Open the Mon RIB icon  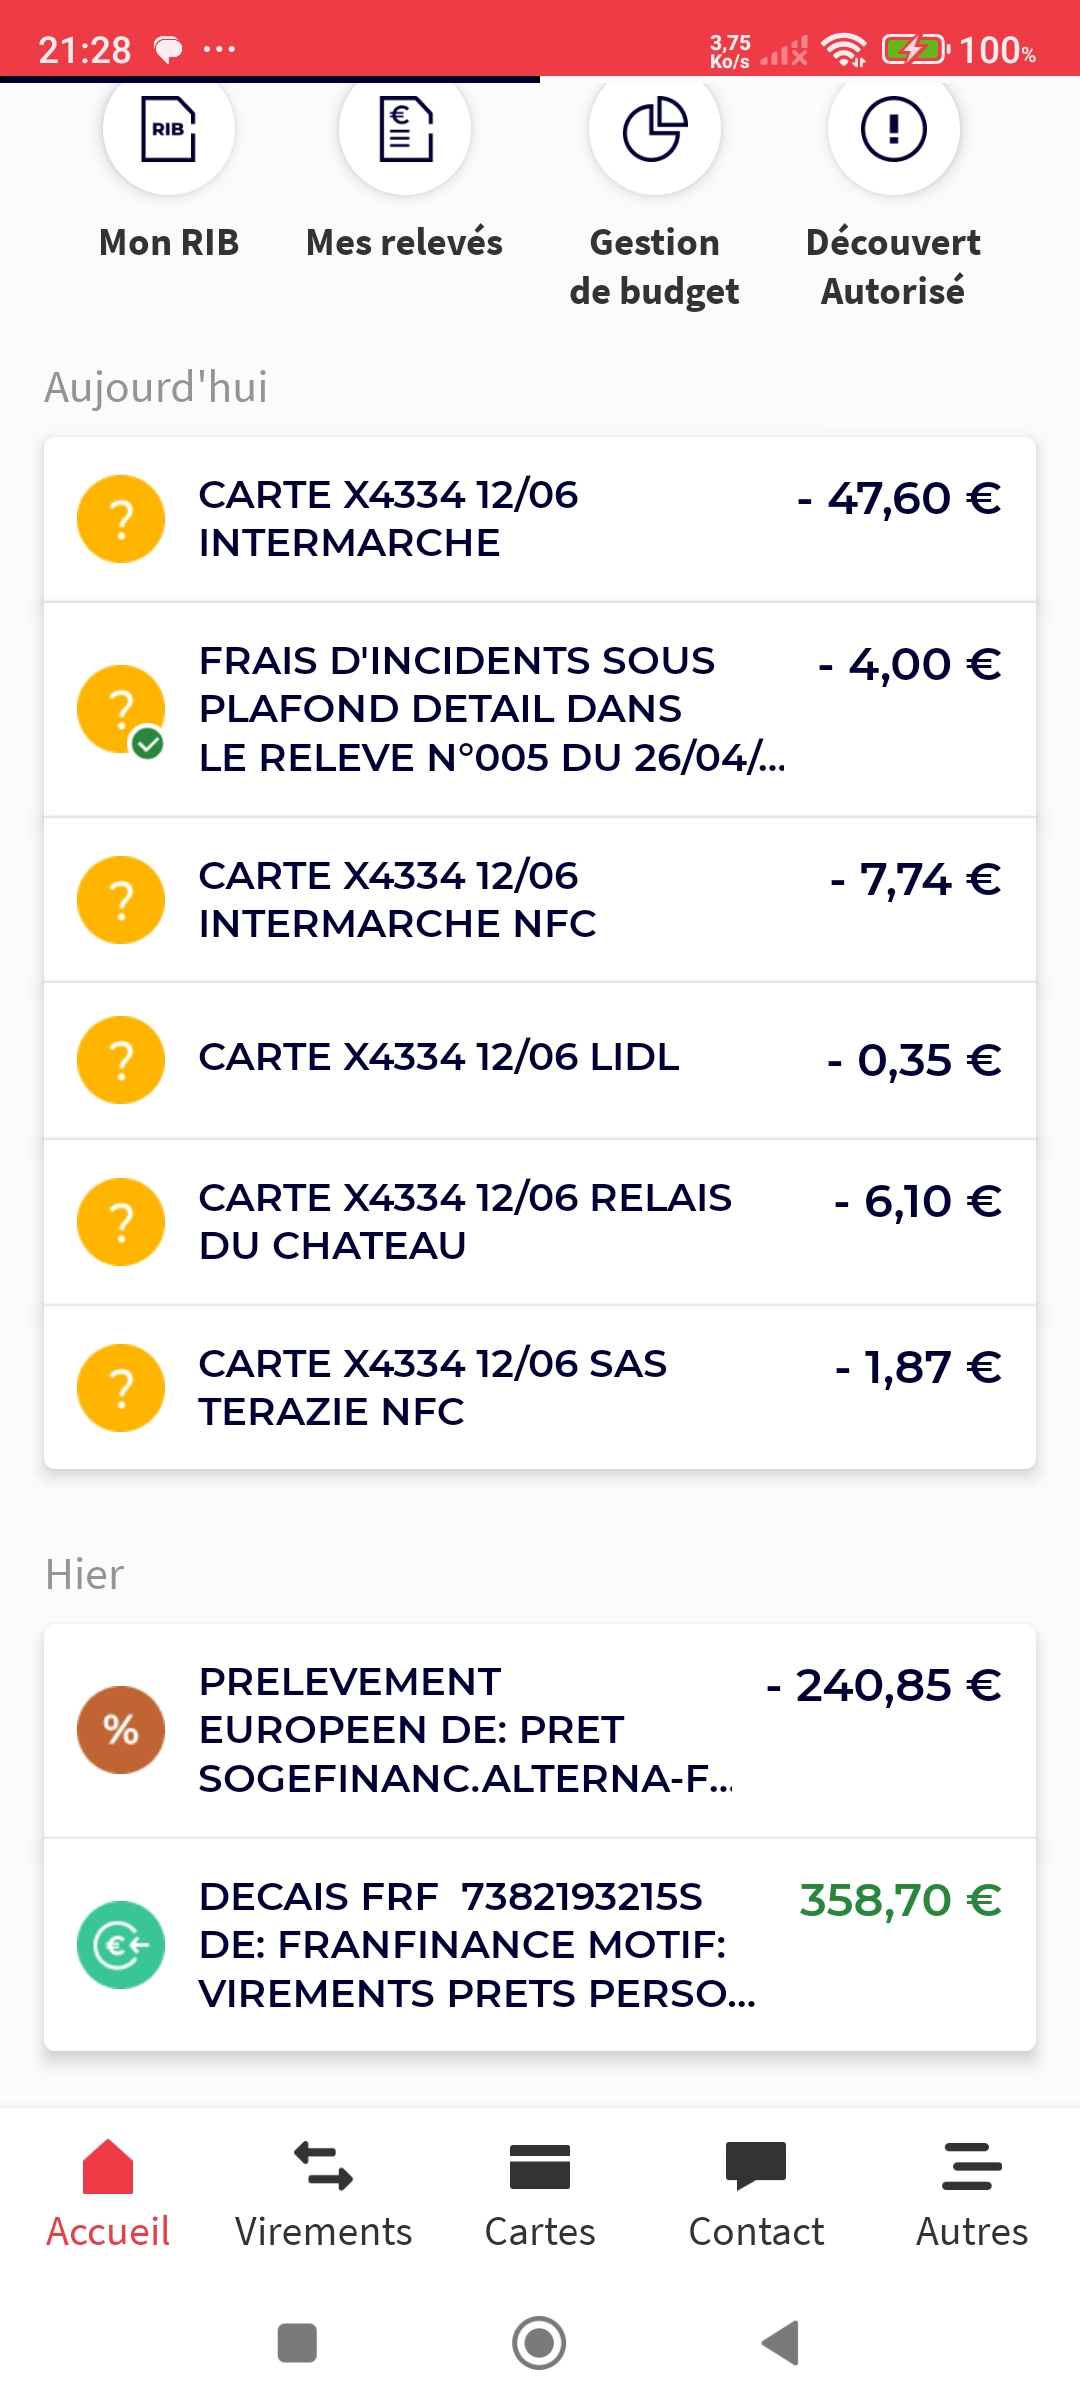[169, 130]
